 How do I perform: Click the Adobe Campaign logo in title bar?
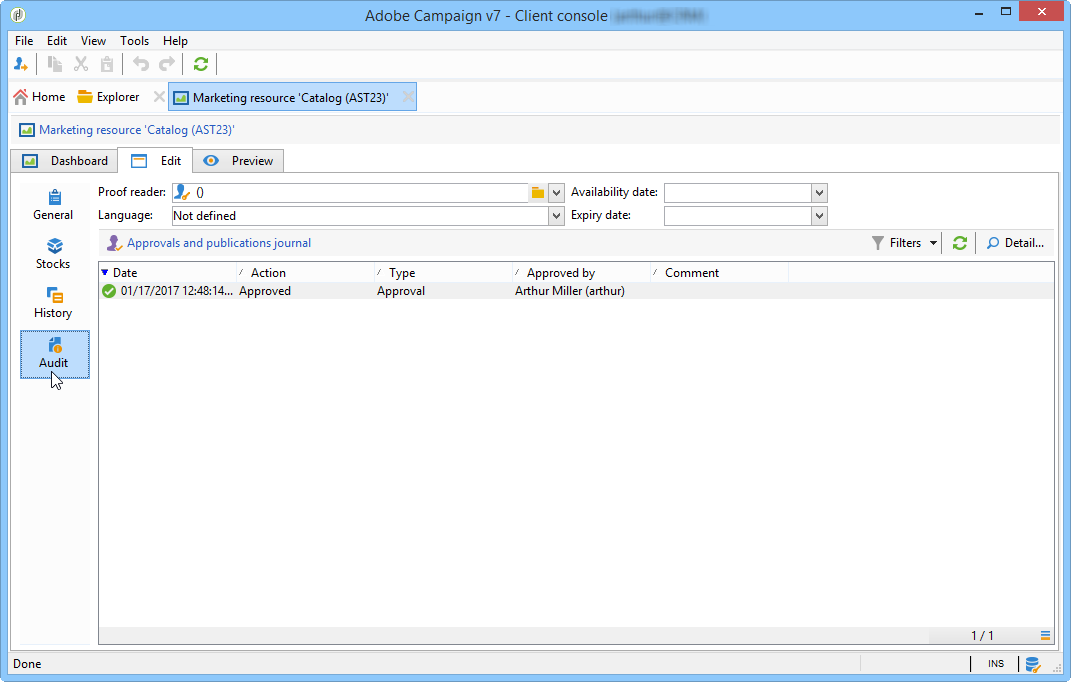point(18,15)
